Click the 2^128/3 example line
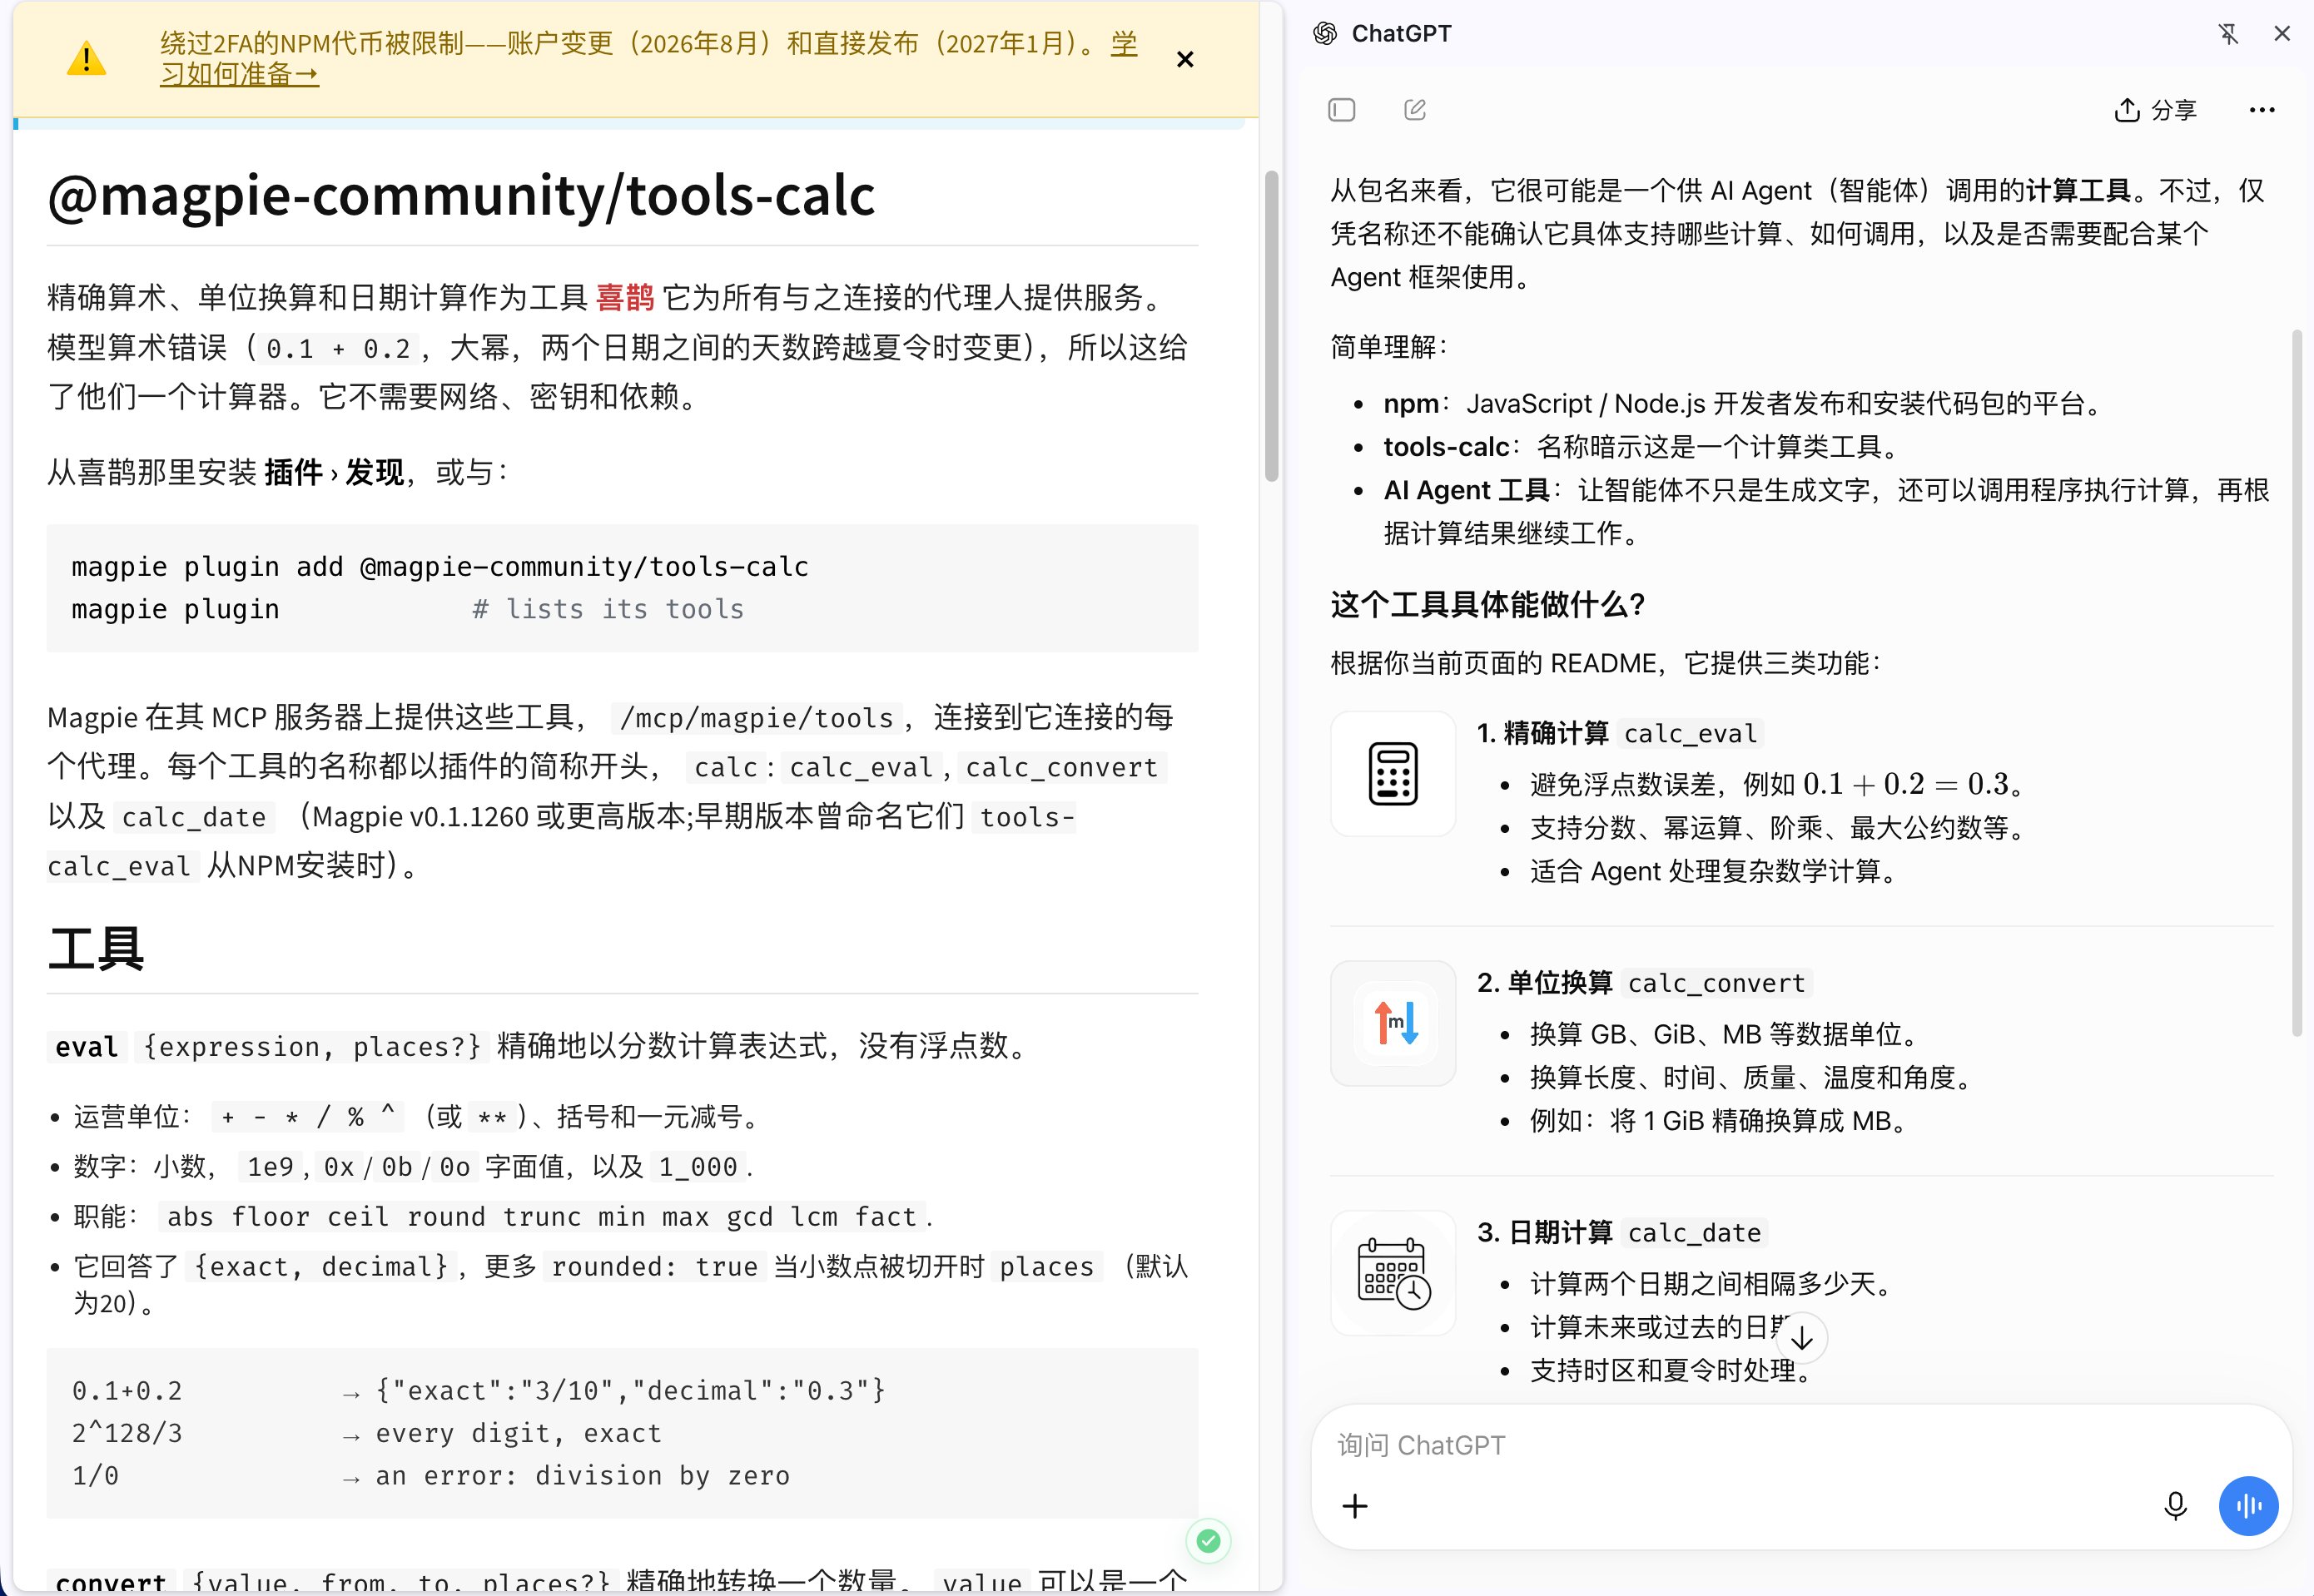The image size is (2314, 1596). [x=367, y=1434]
